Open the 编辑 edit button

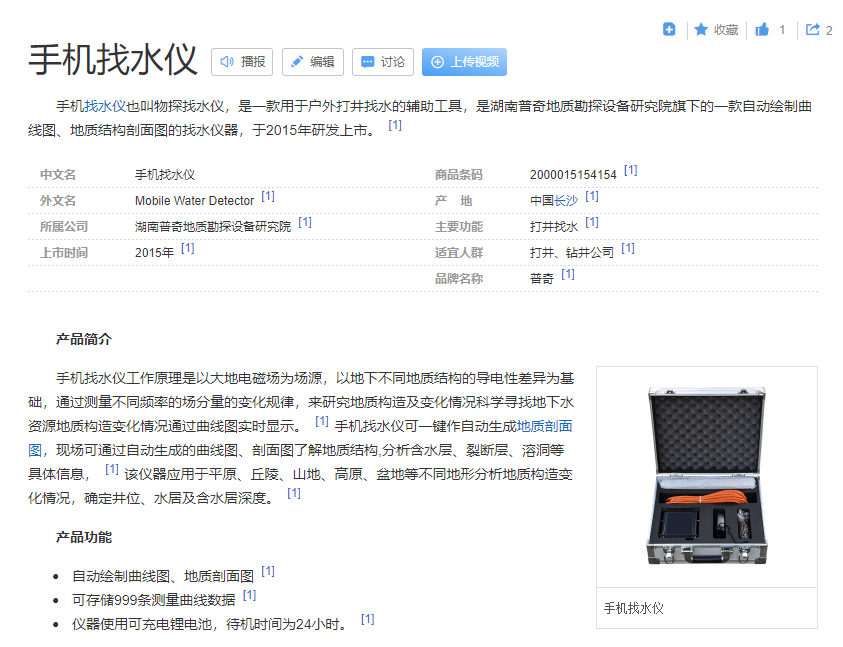pos(313,62)
